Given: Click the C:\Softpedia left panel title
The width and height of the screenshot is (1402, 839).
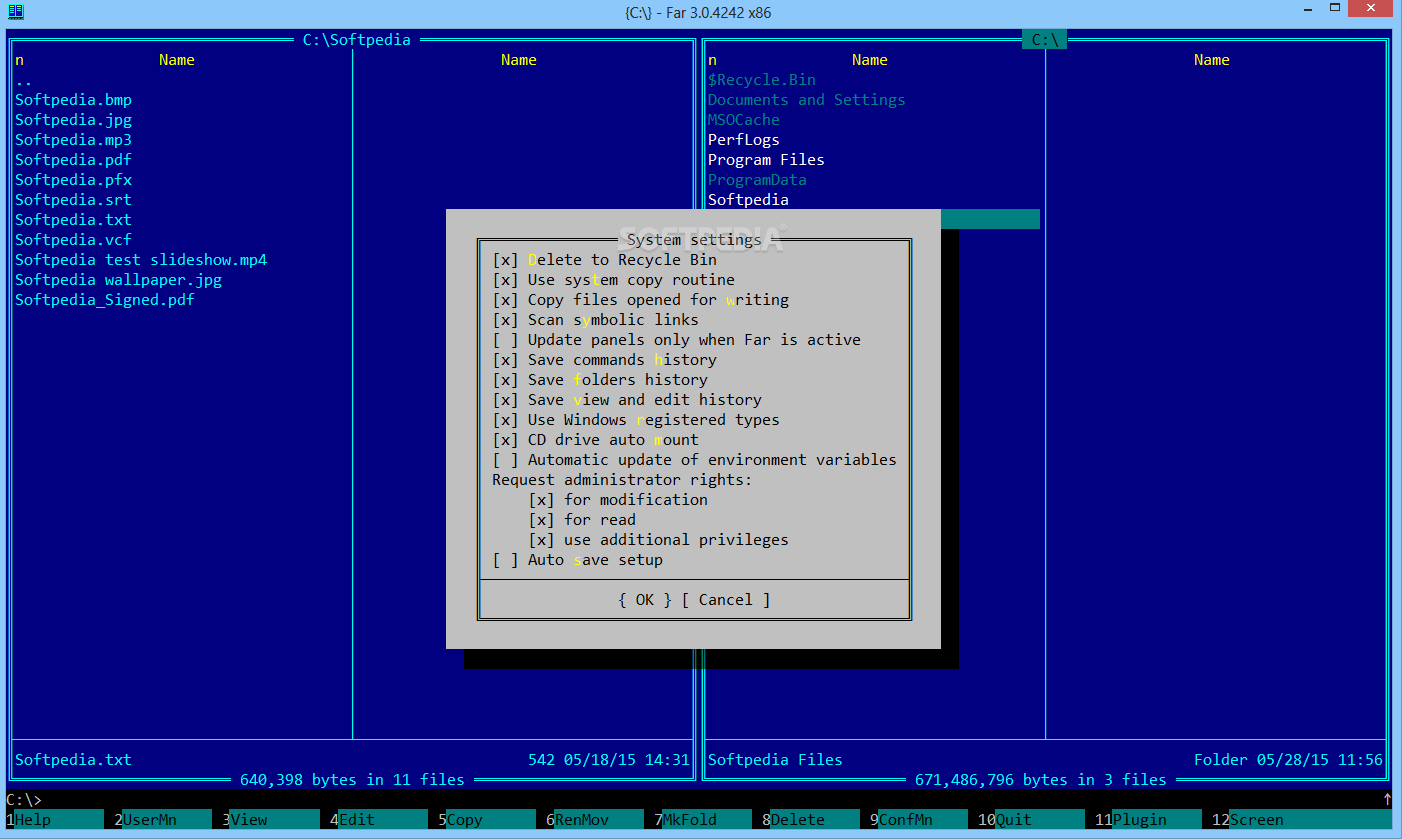Looking at the screenshot, I should click(357, 40).
